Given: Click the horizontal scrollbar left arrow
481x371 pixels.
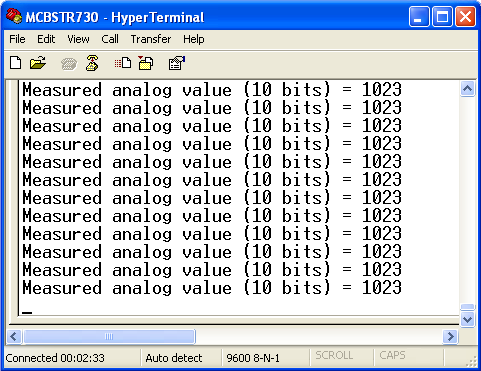Looking at the screenshot, I should tap(14, 336).
